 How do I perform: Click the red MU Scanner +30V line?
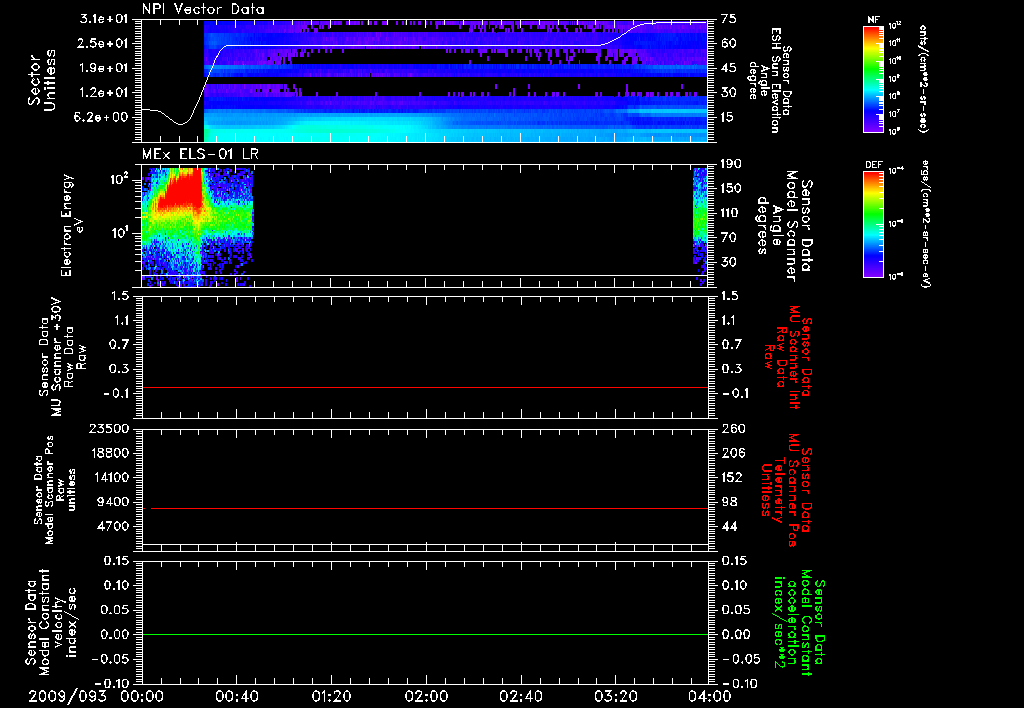[x=425, y=387]
